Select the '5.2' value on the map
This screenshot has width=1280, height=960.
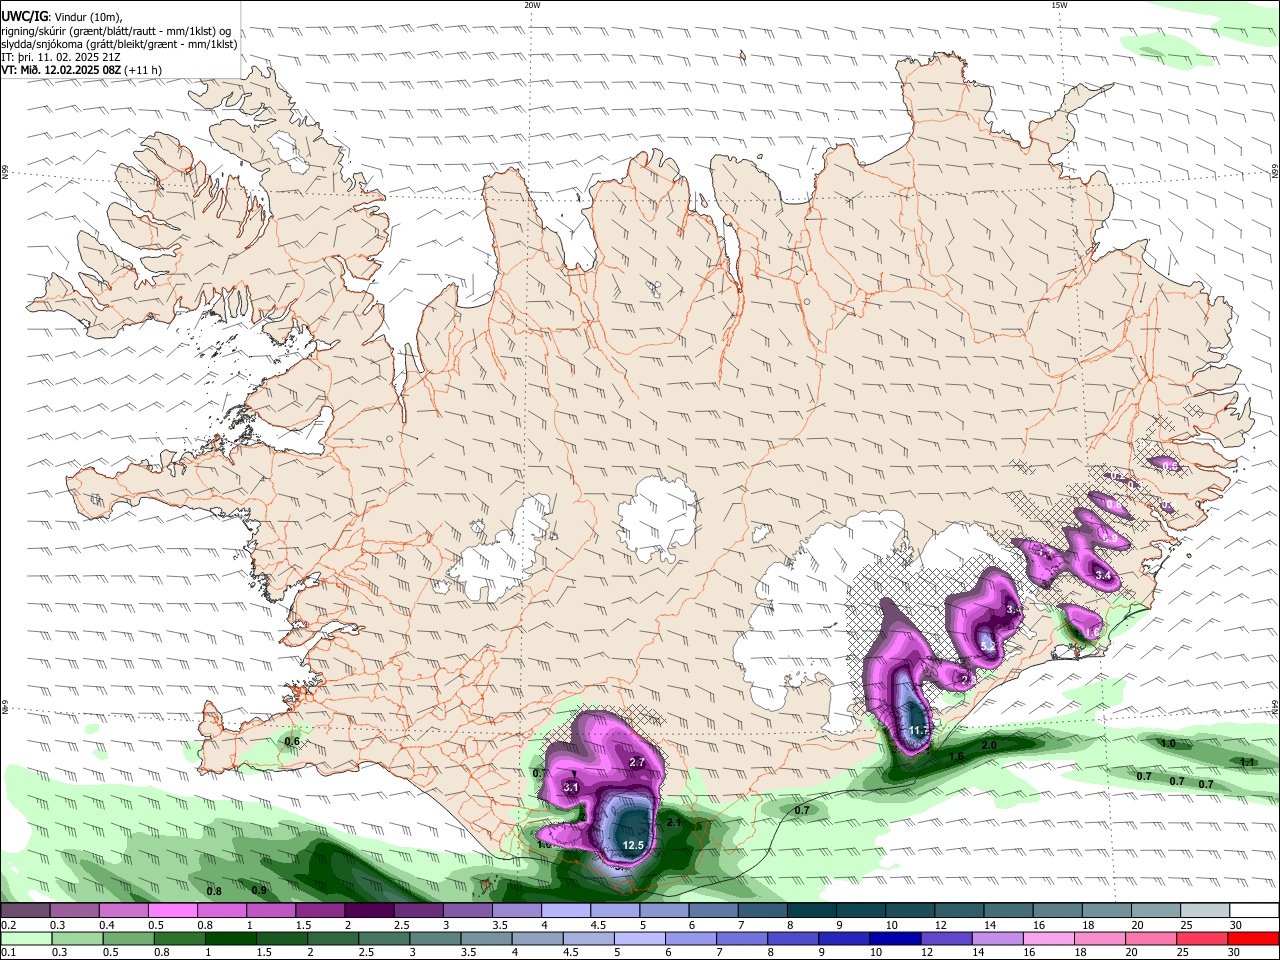coord(988,647)
